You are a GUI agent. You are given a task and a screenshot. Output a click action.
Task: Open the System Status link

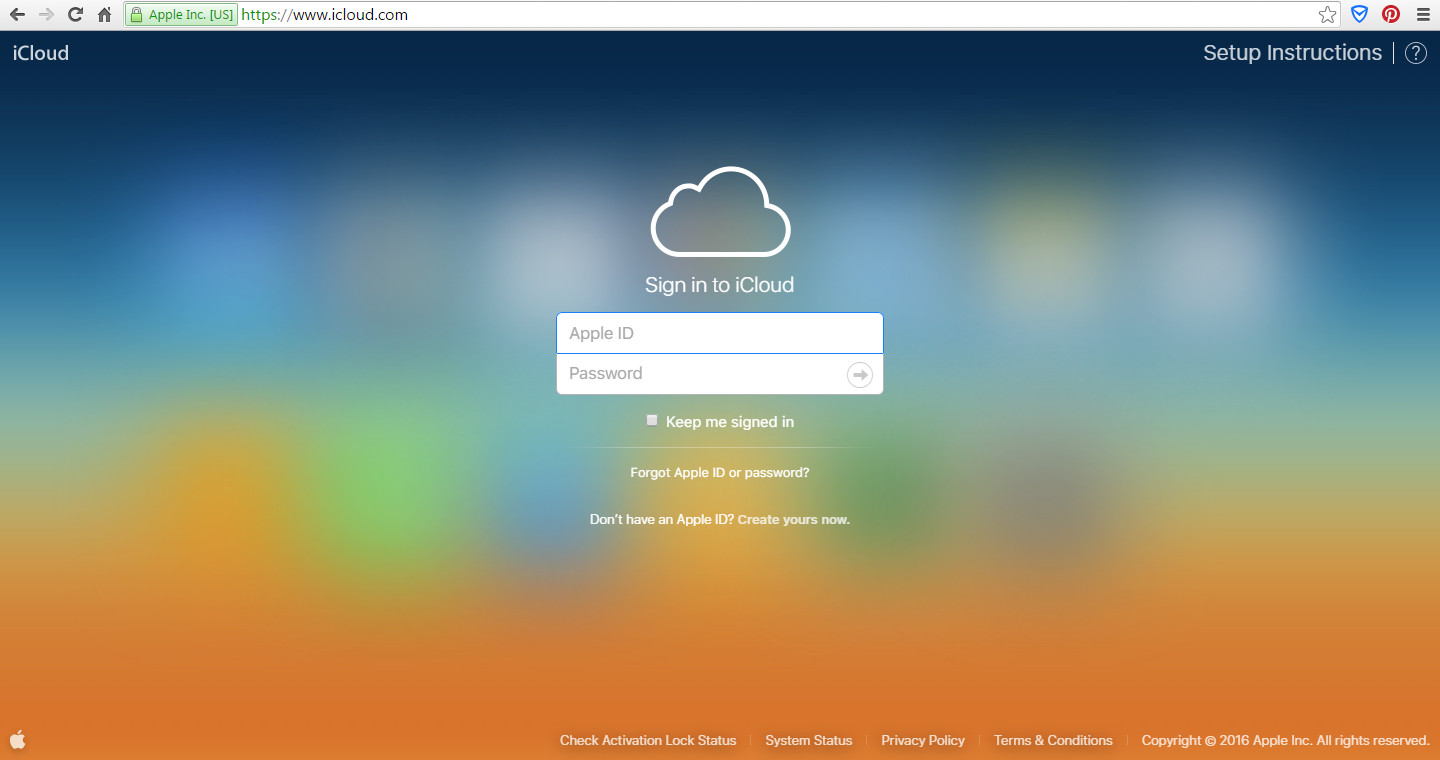809,741
